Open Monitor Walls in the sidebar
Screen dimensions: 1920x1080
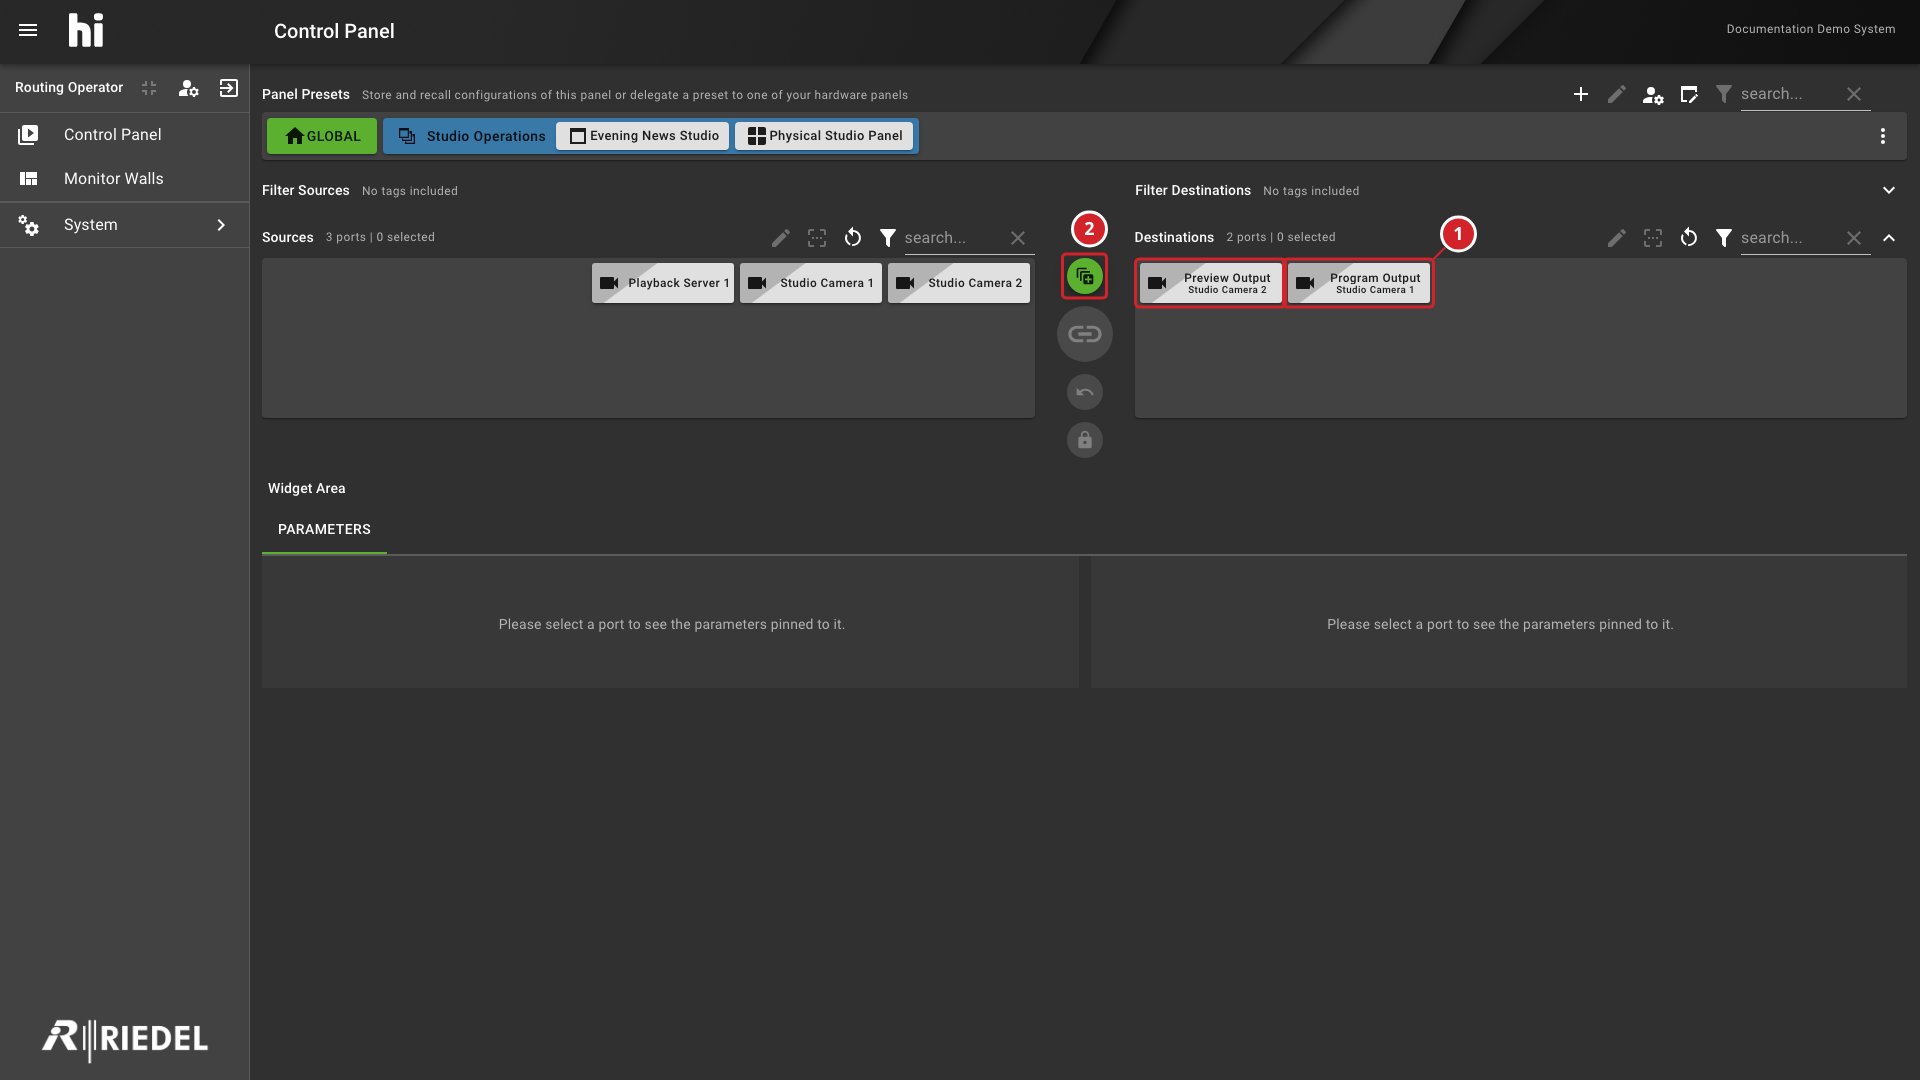[x=124, y=179]
